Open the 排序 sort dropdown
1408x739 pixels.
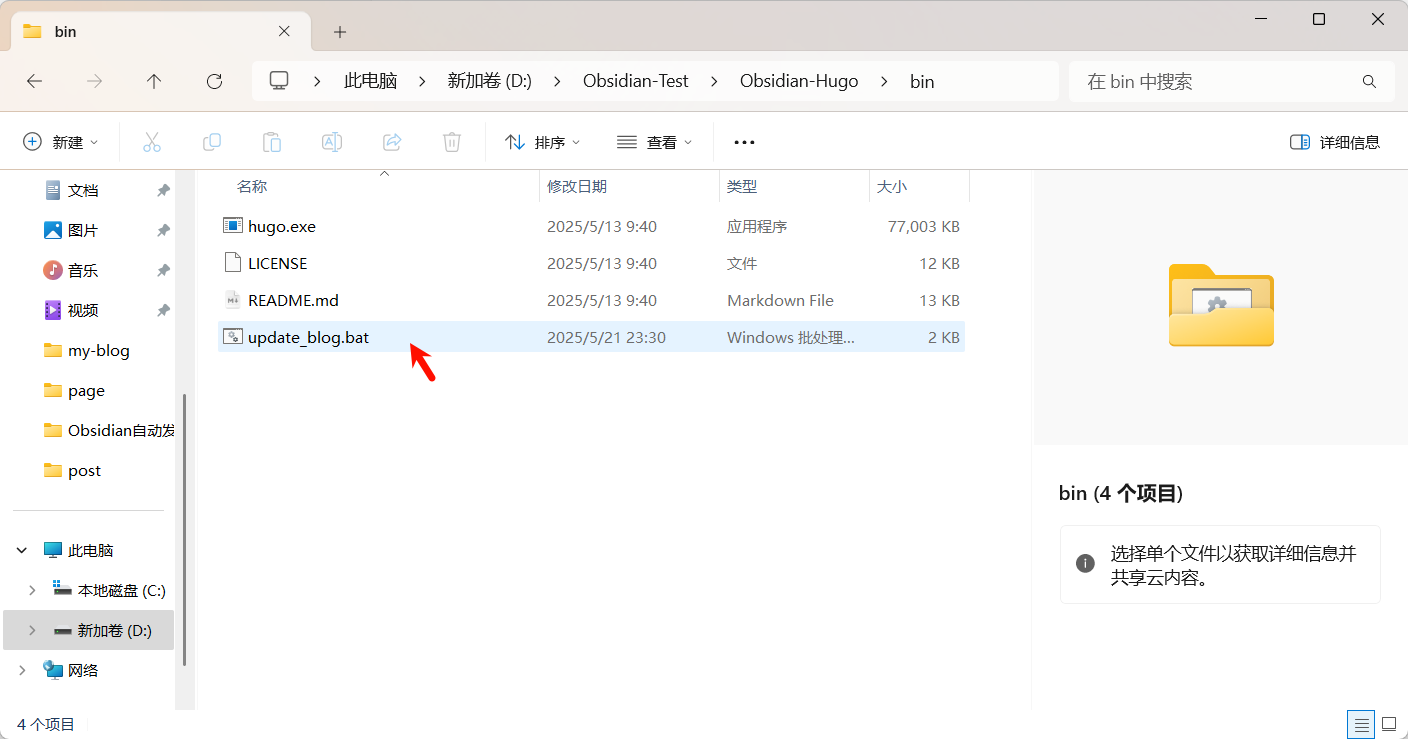pyautogui.click(x=543, y=142)
